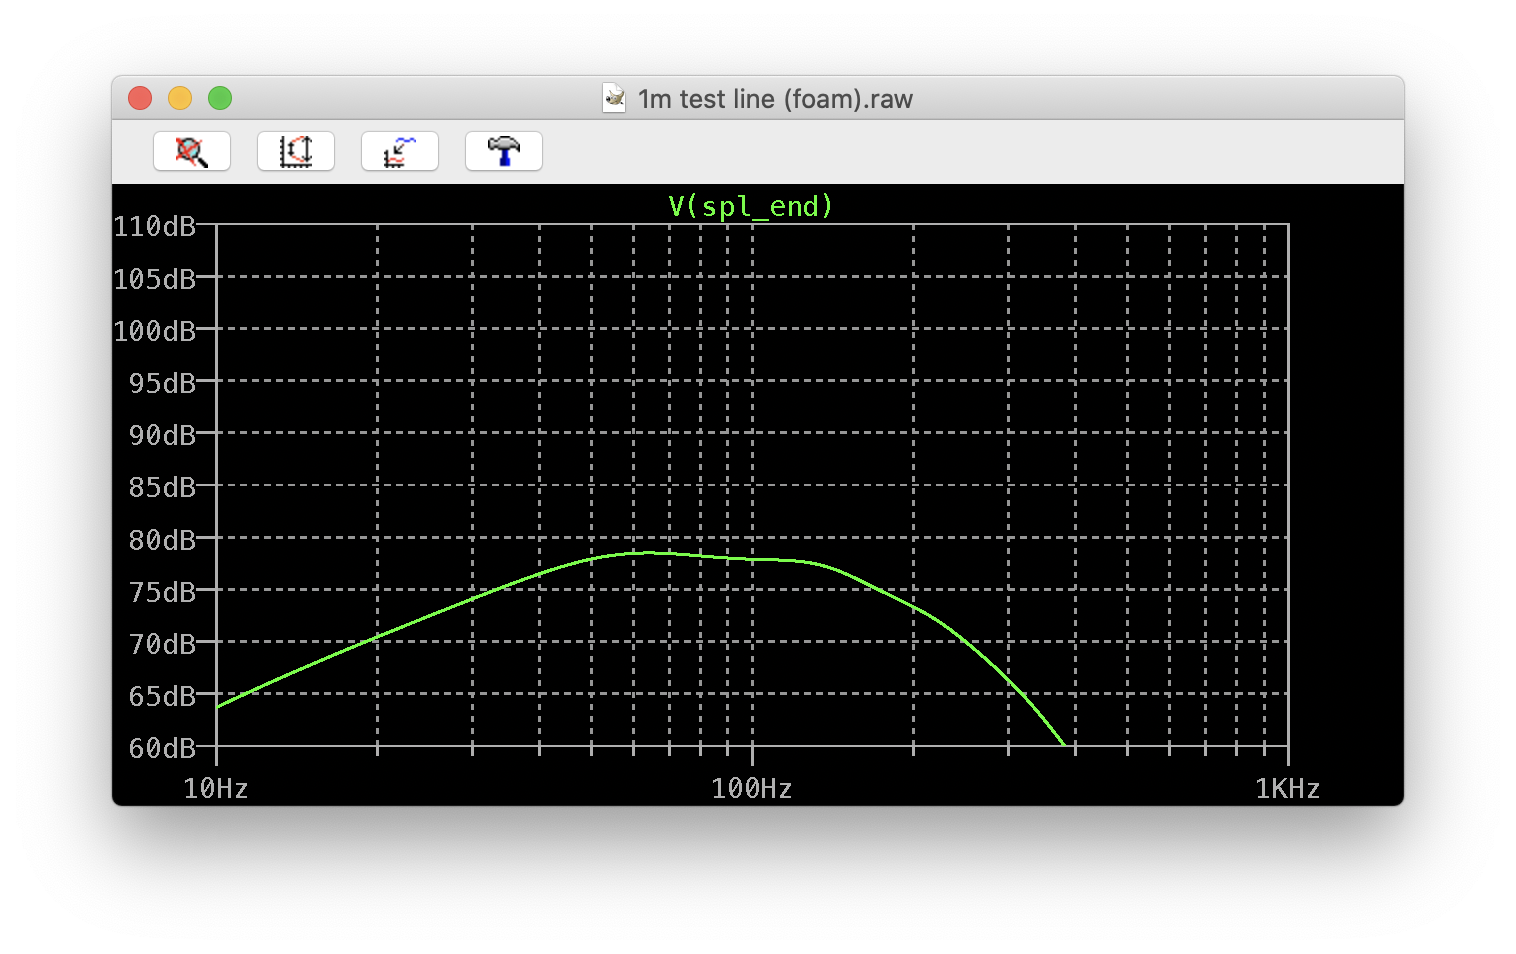Viewport: 1516px width, 954px height.
Task: Open the control panel hammer icon
Action: (504, 151)
